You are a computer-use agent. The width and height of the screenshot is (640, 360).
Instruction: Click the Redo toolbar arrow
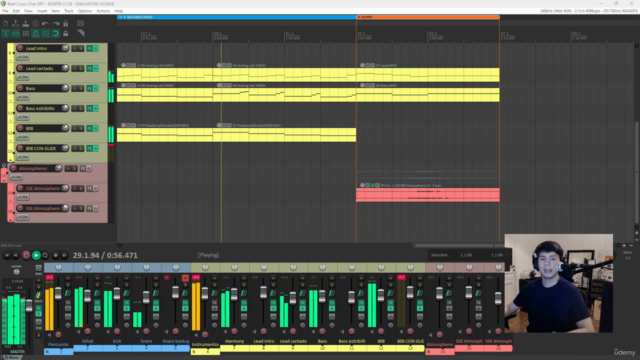[56, 24]
